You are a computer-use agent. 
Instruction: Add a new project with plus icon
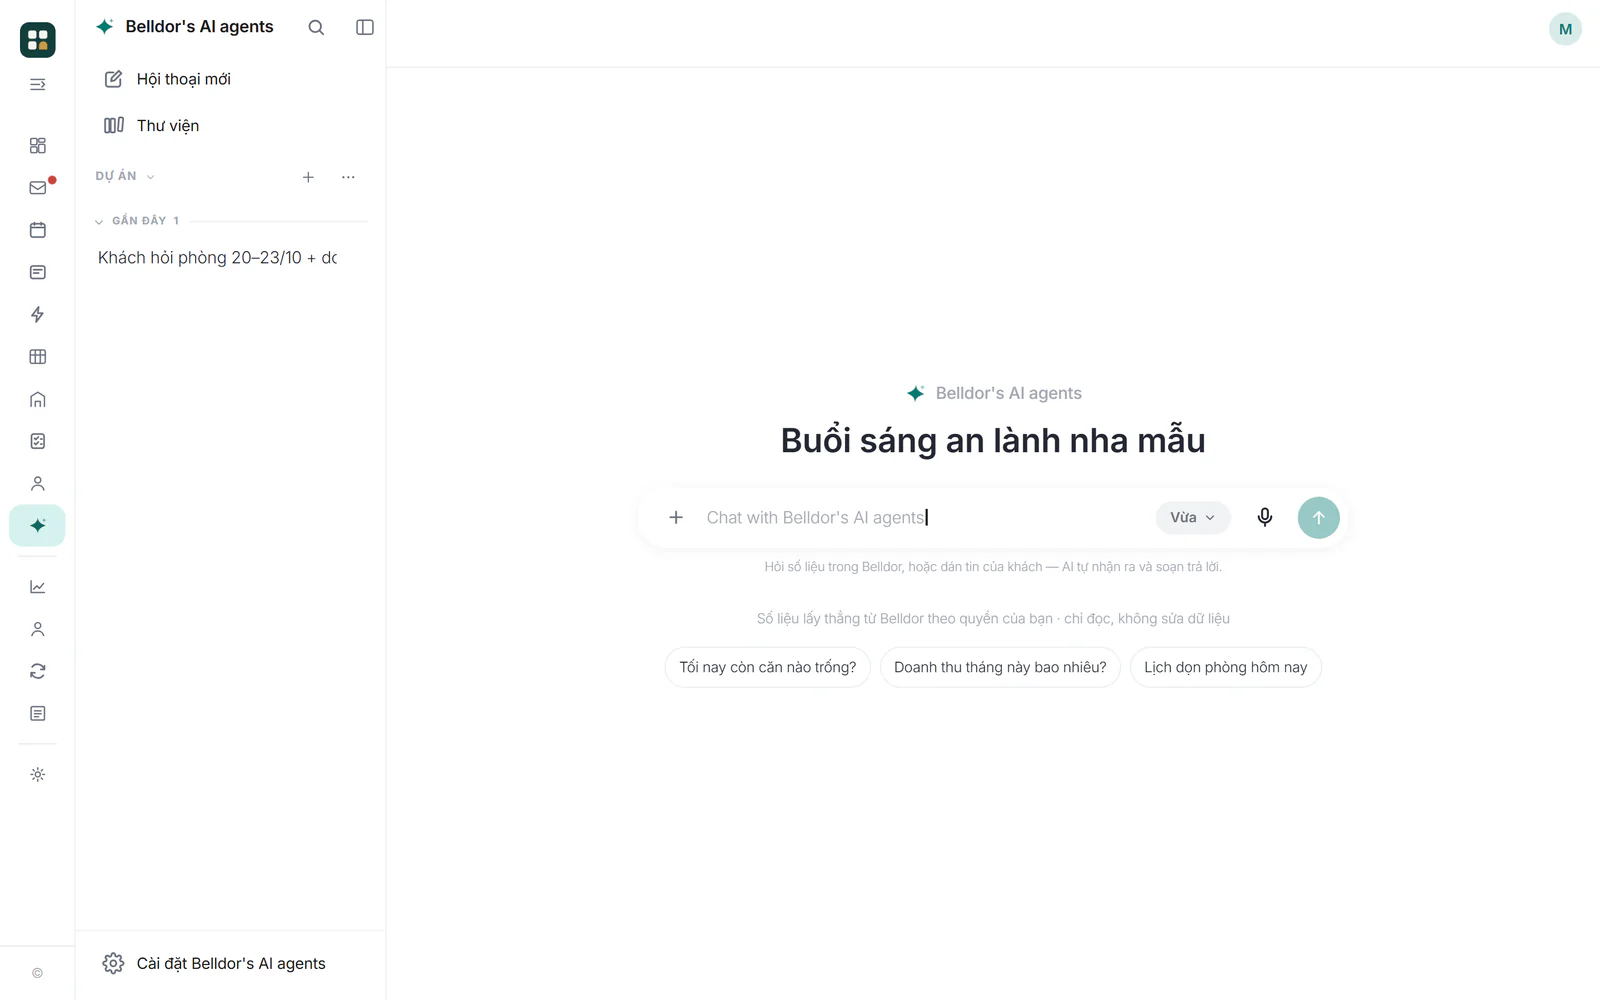(308, 177)
